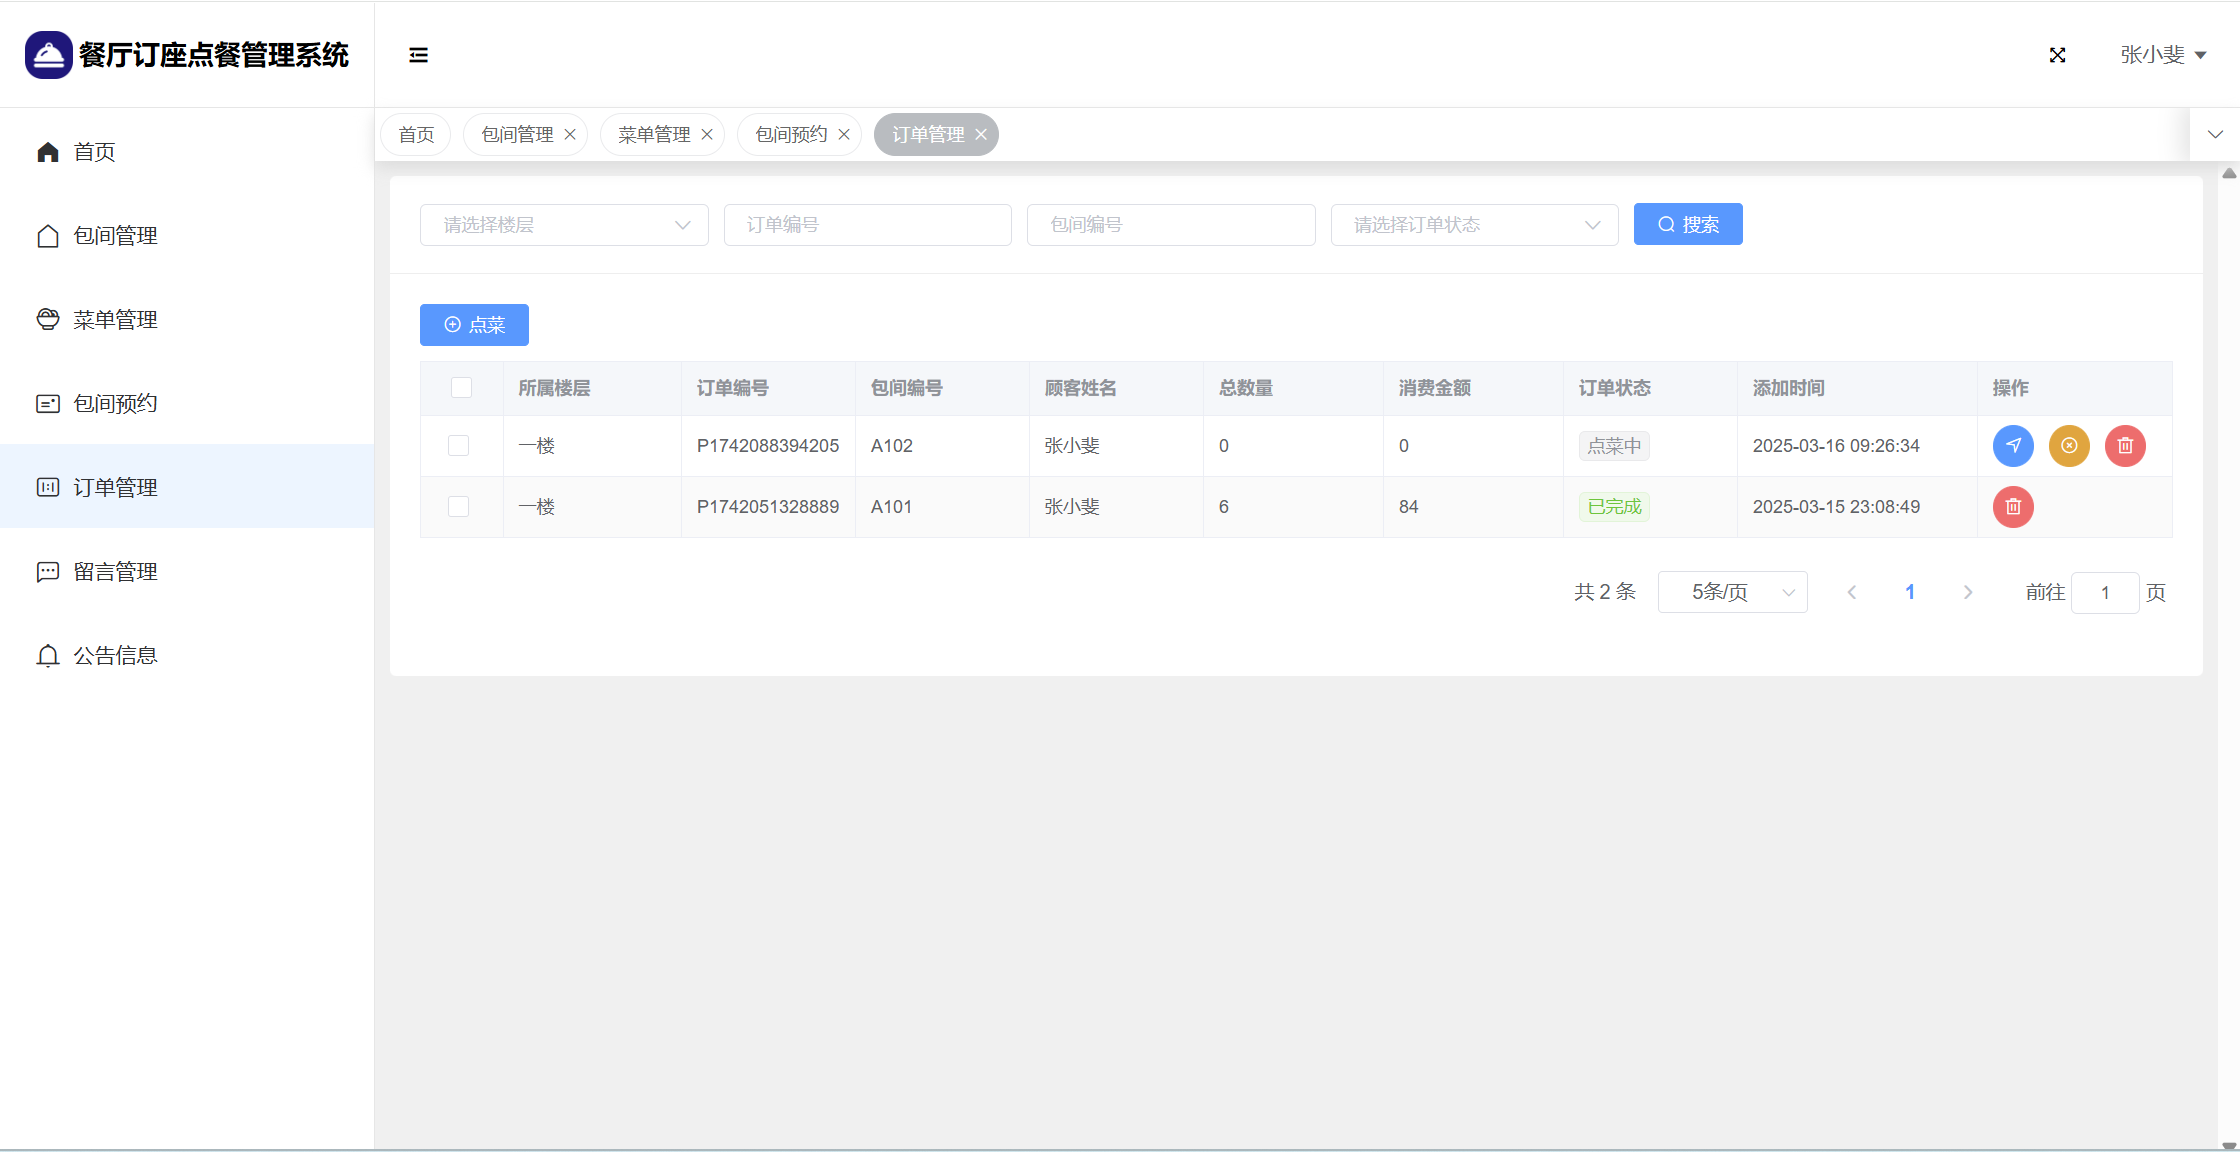Expand the 5条/页 page size selector

[1732, 592]
